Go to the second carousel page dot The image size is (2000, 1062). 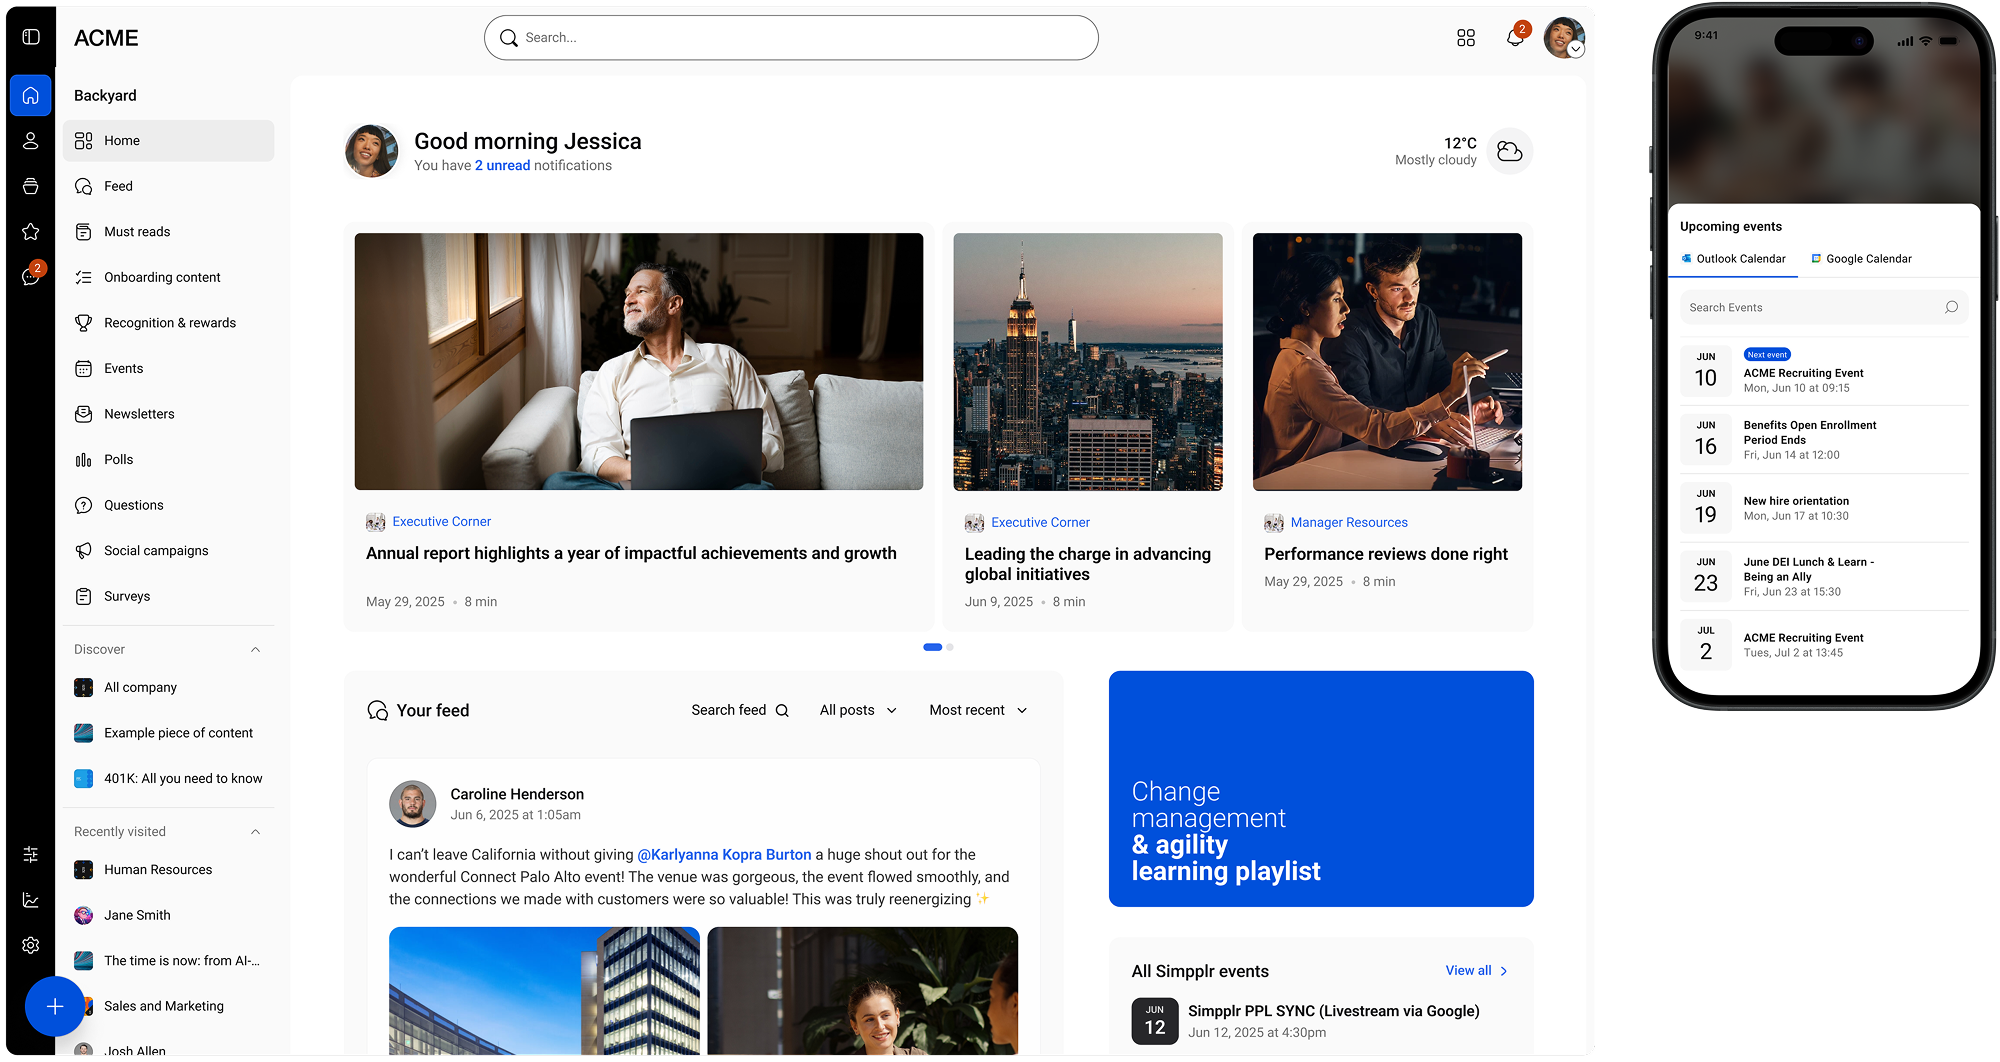click(950, 647)
